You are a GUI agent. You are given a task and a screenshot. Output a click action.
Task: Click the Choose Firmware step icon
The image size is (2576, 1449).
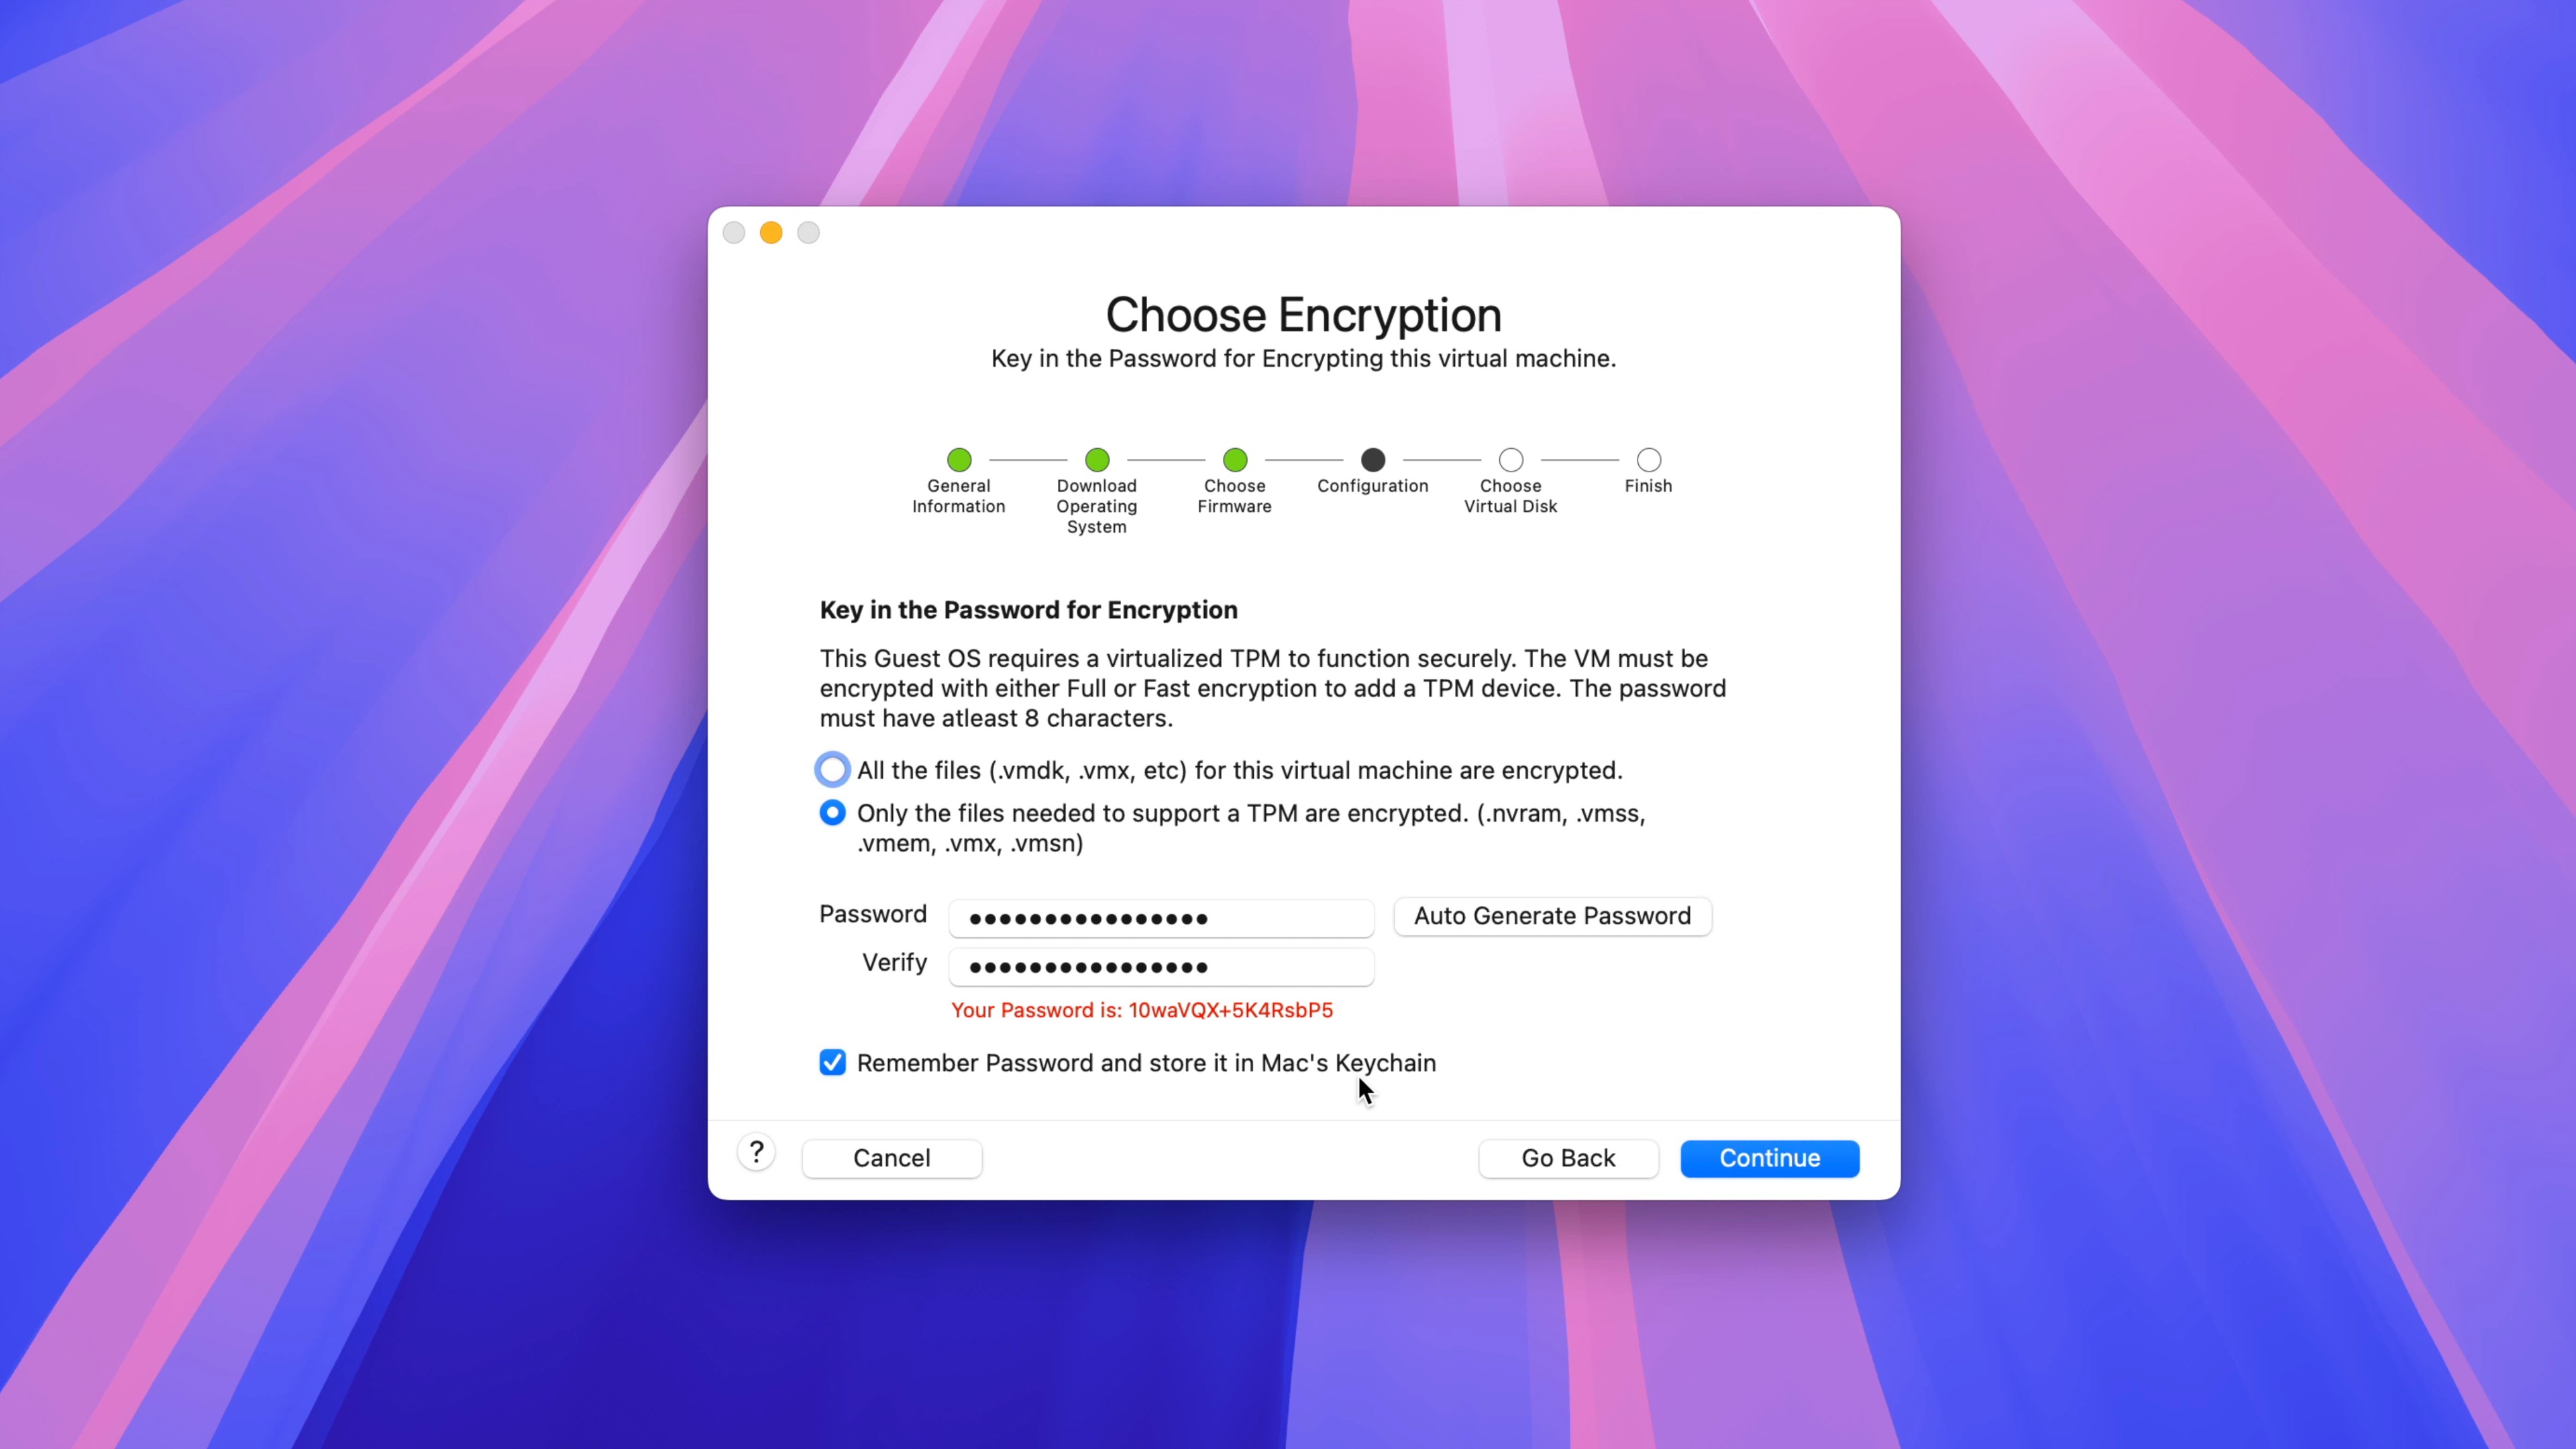[x=1235, y=460]
